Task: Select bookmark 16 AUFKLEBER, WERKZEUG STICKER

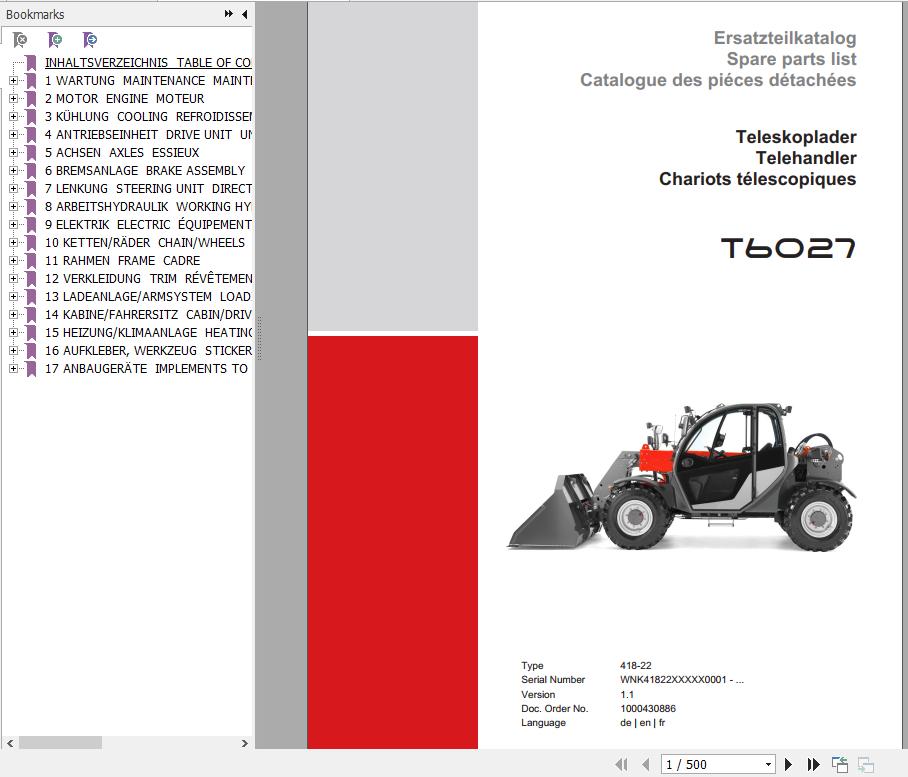Action: tap(148, 350)
